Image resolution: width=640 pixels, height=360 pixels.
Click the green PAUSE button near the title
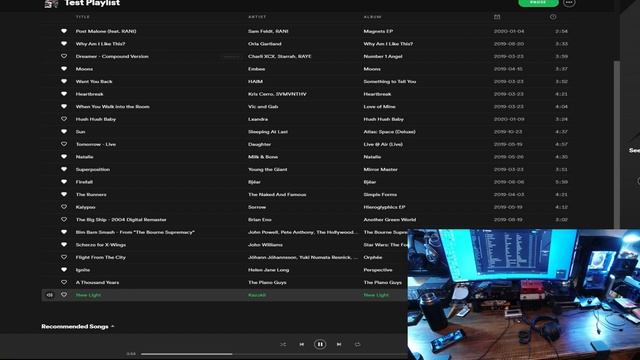click(538, 2)
